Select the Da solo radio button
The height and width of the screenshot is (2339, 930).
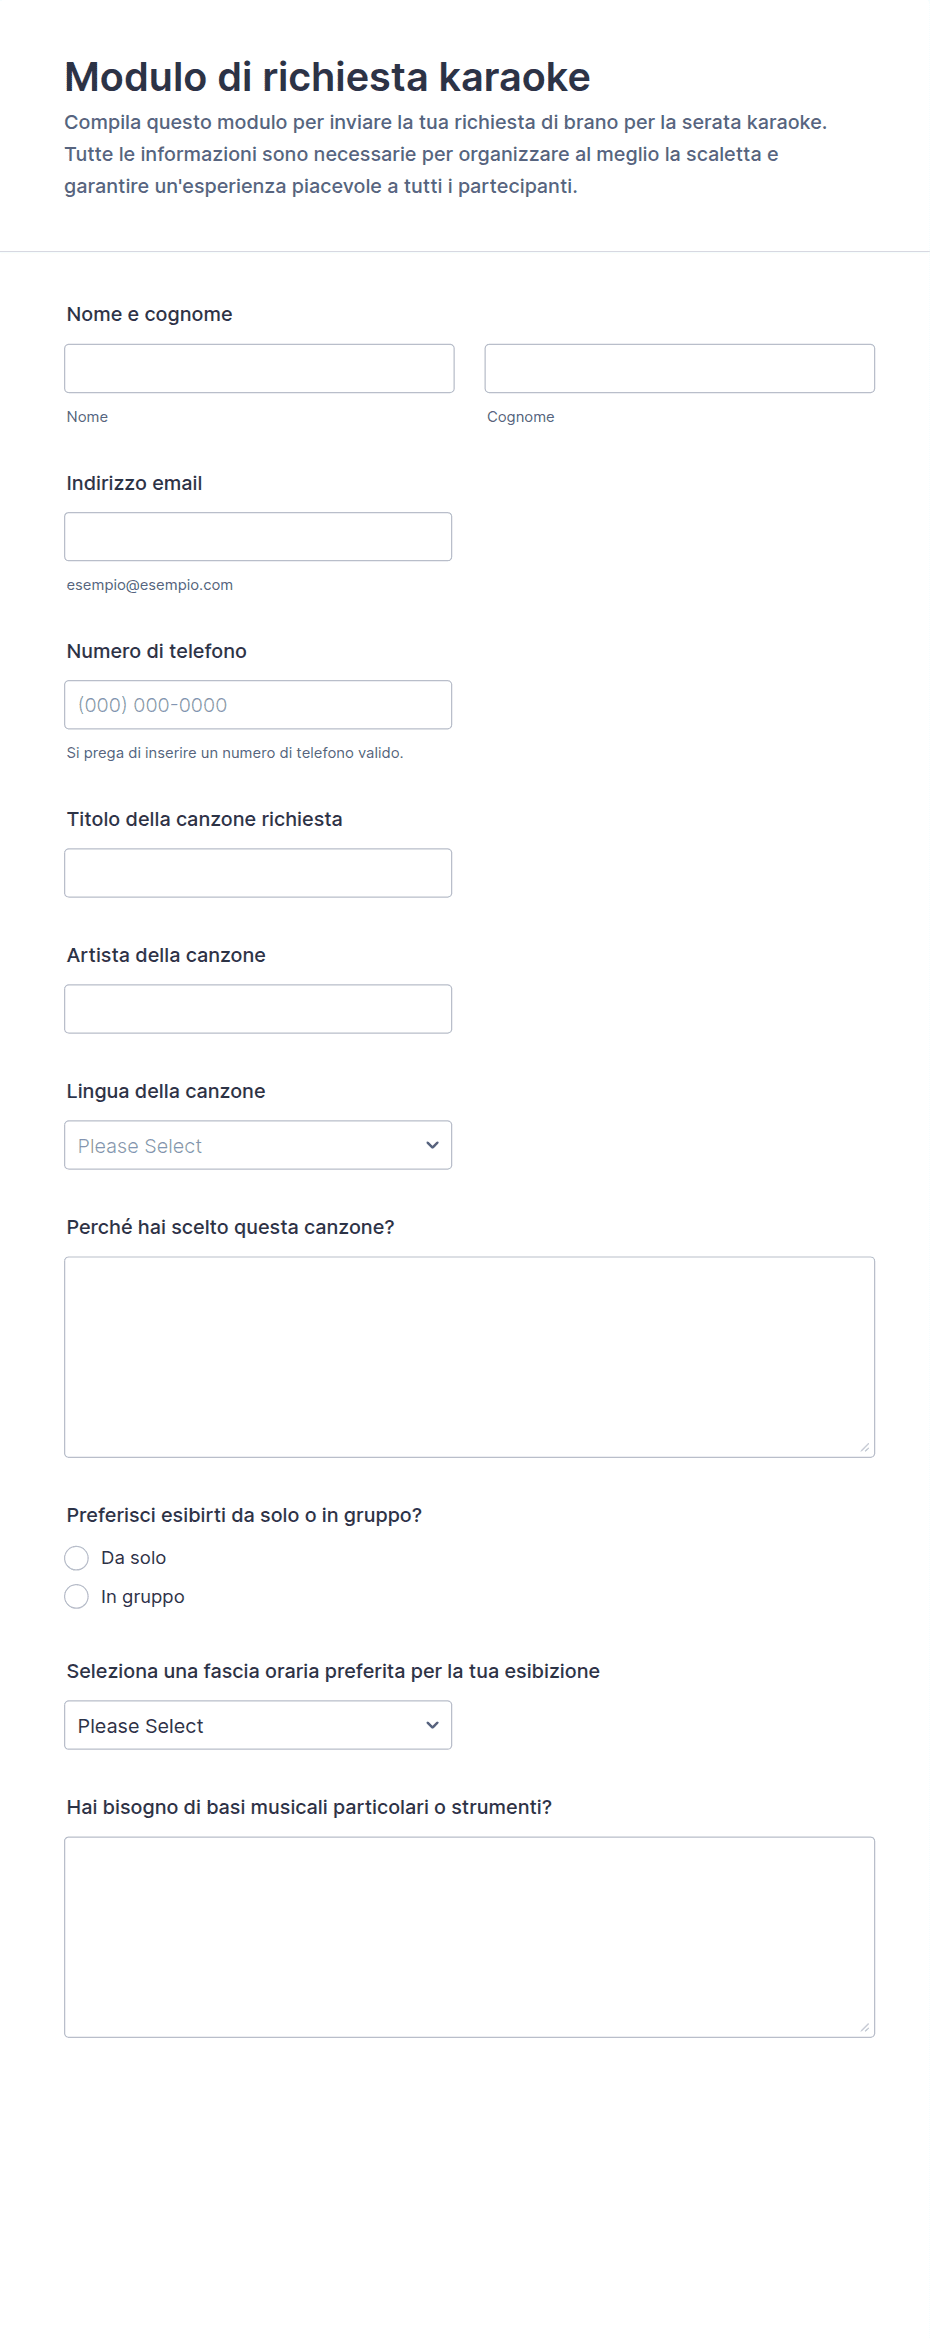point(77,1558)
